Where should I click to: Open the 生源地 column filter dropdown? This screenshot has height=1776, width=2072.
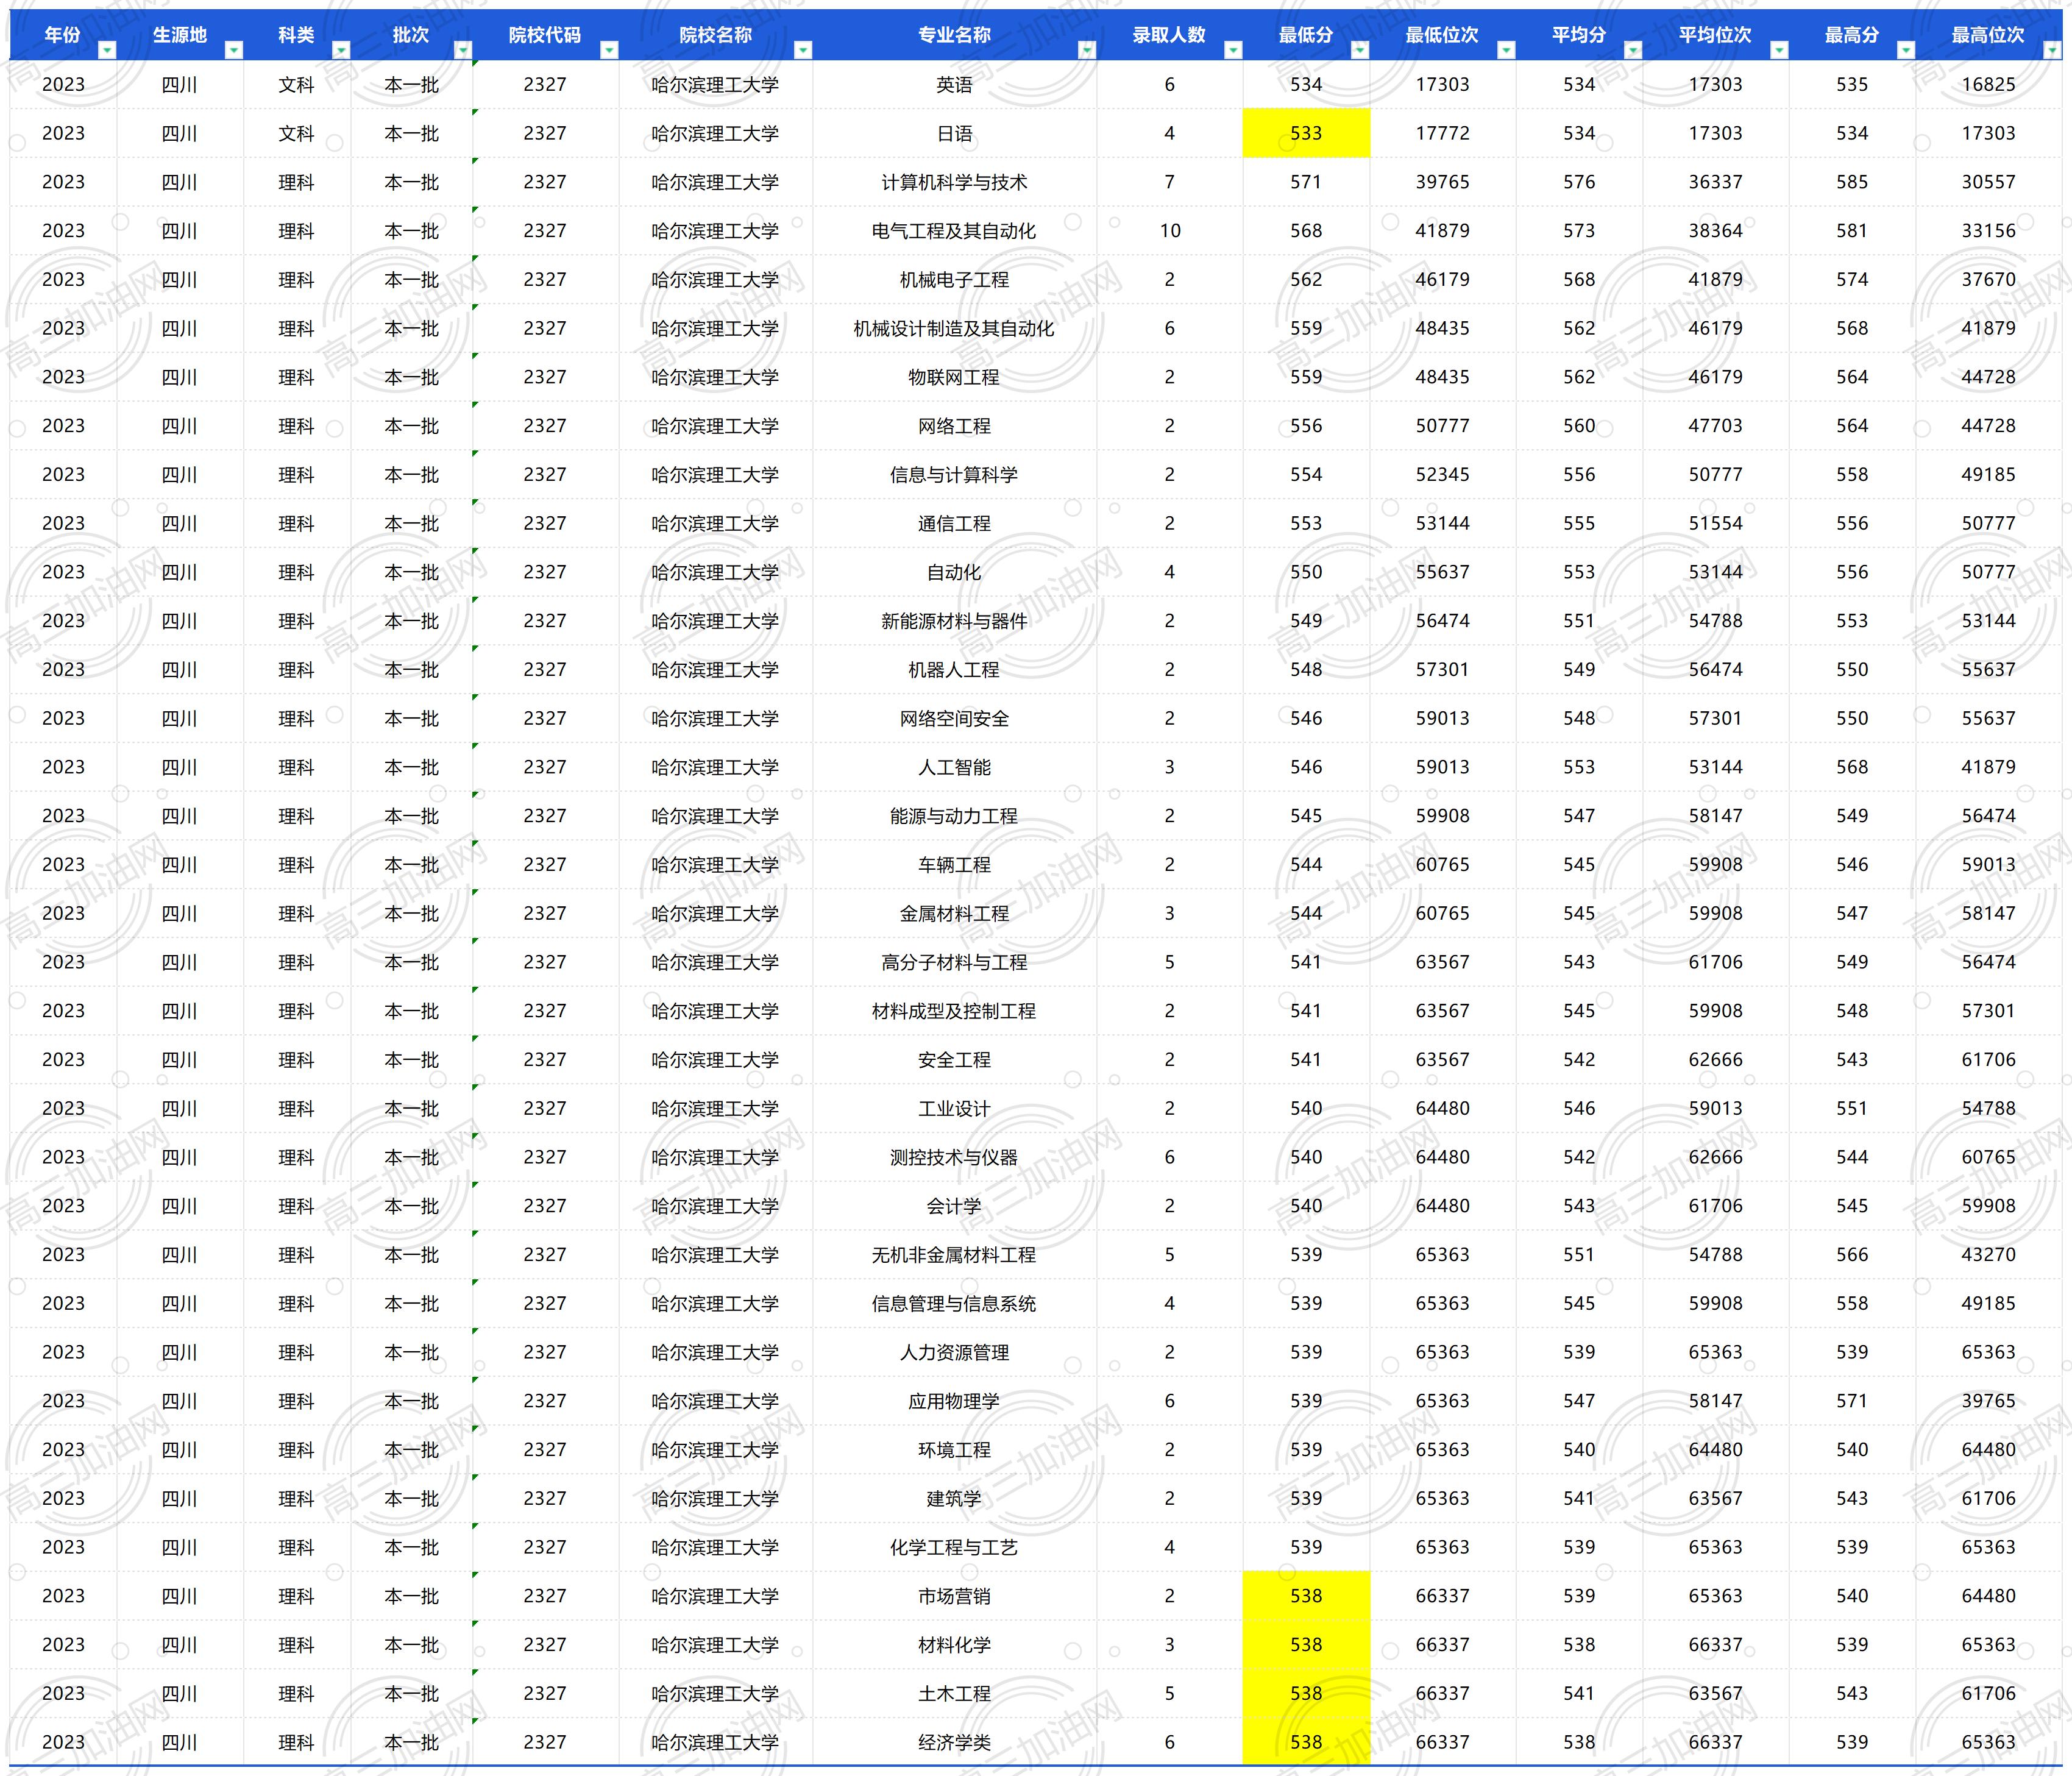(x=234, y=50)
